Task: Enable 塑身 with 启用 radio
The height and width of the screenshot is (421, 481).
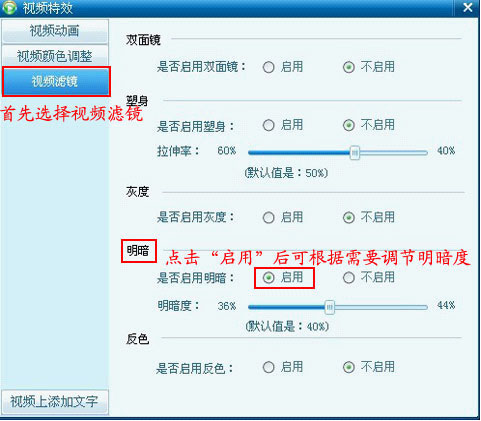Action: [x=268, y=126]
